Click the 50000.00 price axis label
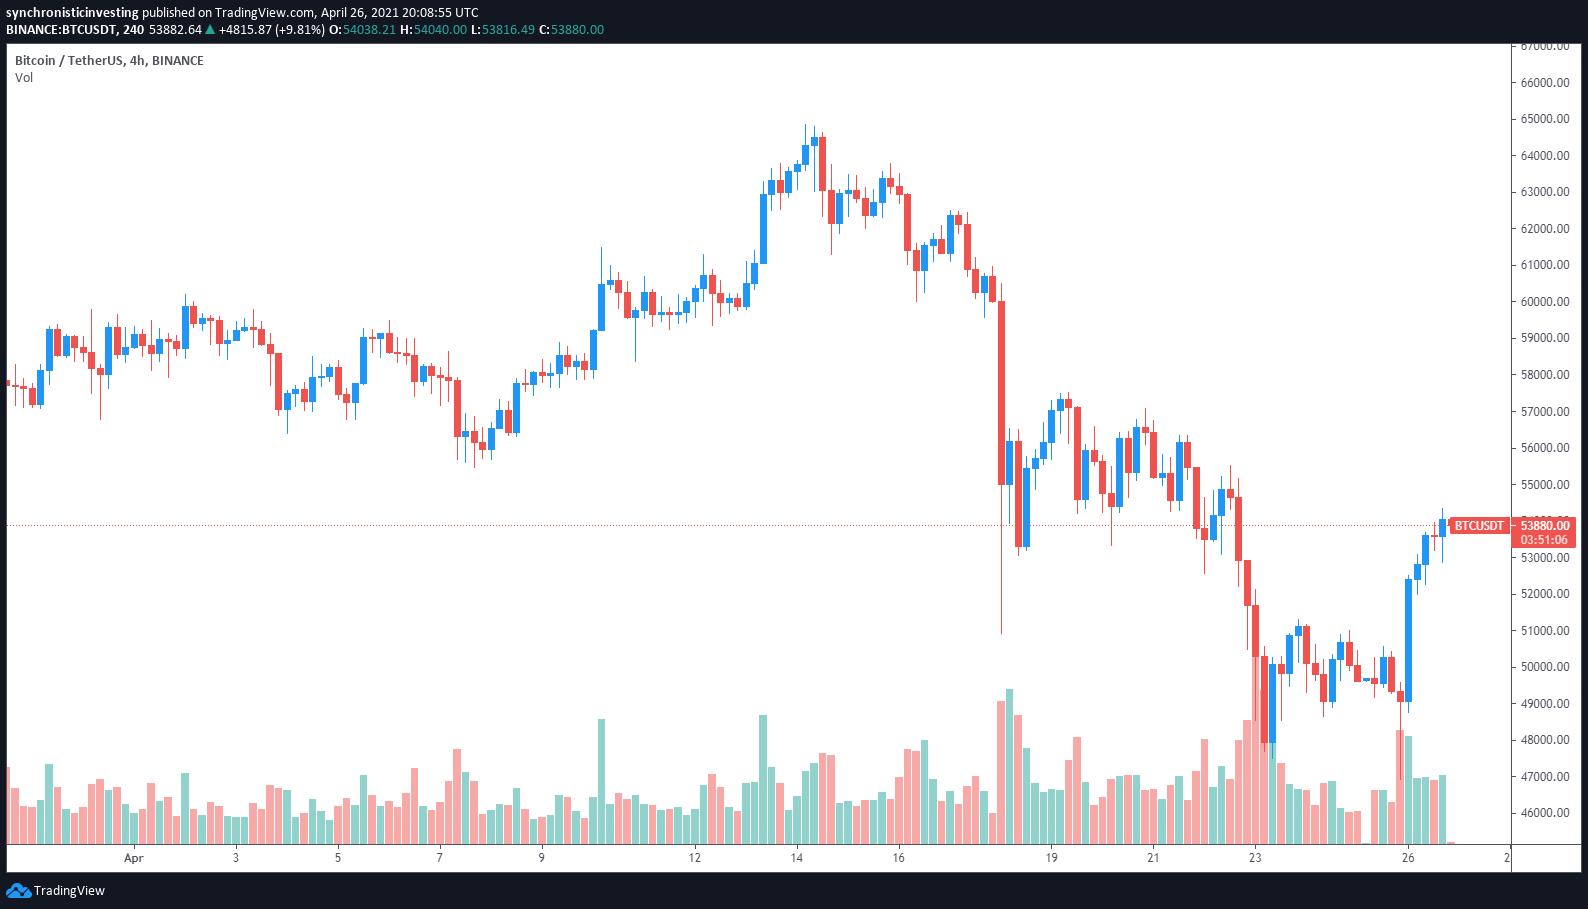The height and width of the screenshot is (909, 1588). point(1545,666)
